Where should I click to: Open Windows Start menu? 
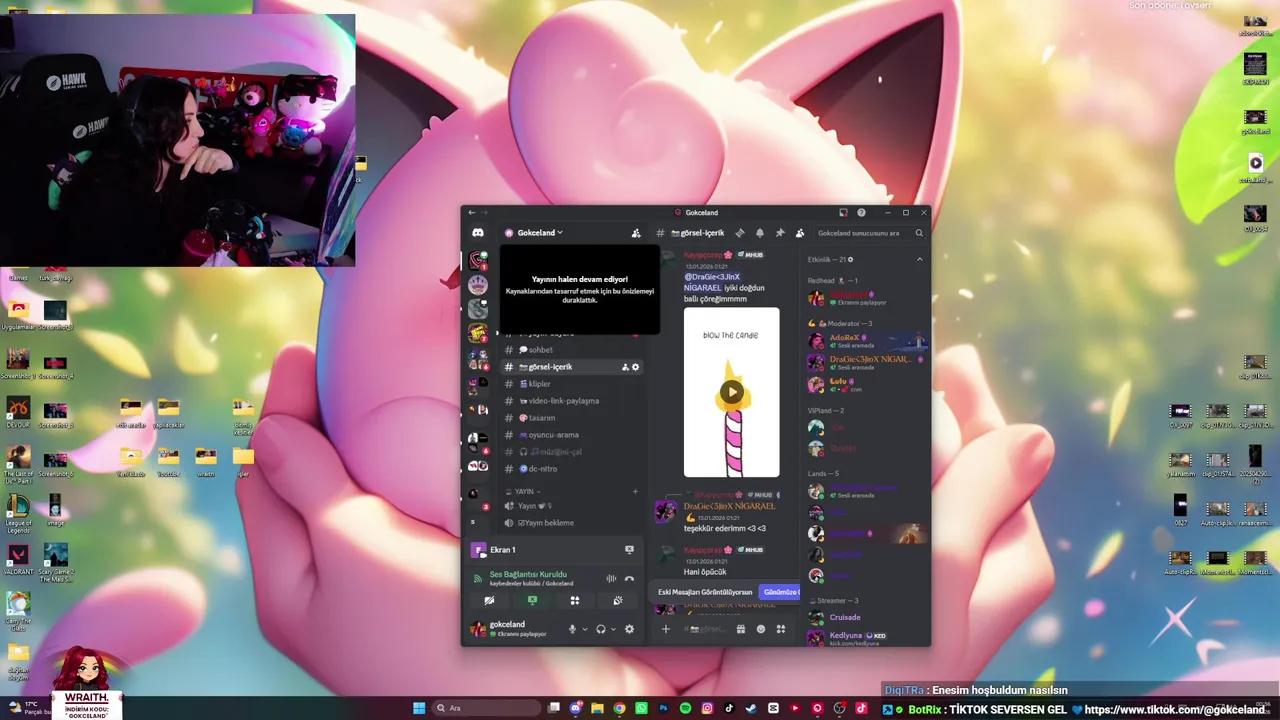[x=419, y=708]
